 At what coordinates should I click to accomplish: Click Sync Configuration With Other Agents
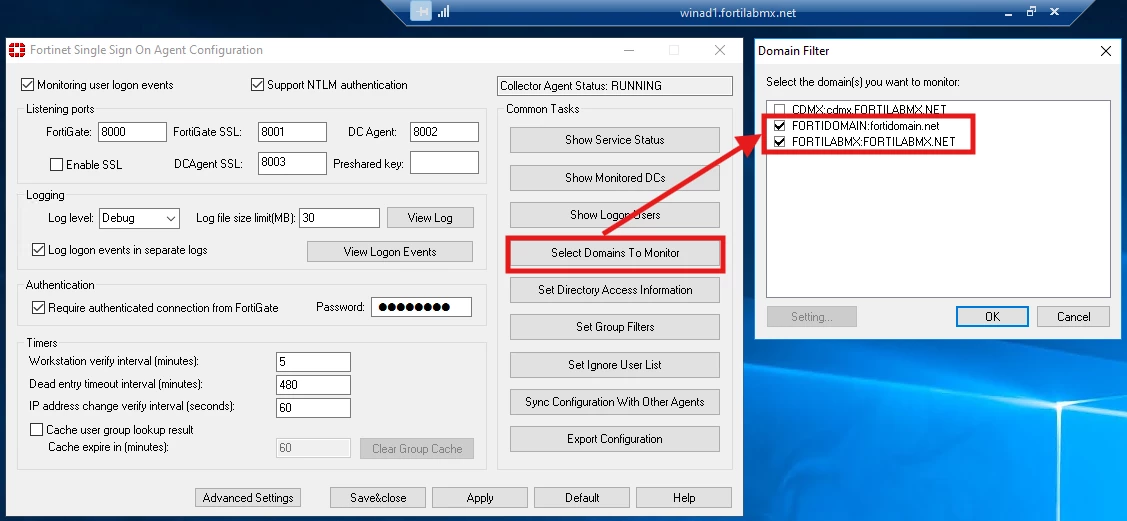pos(615,402)
